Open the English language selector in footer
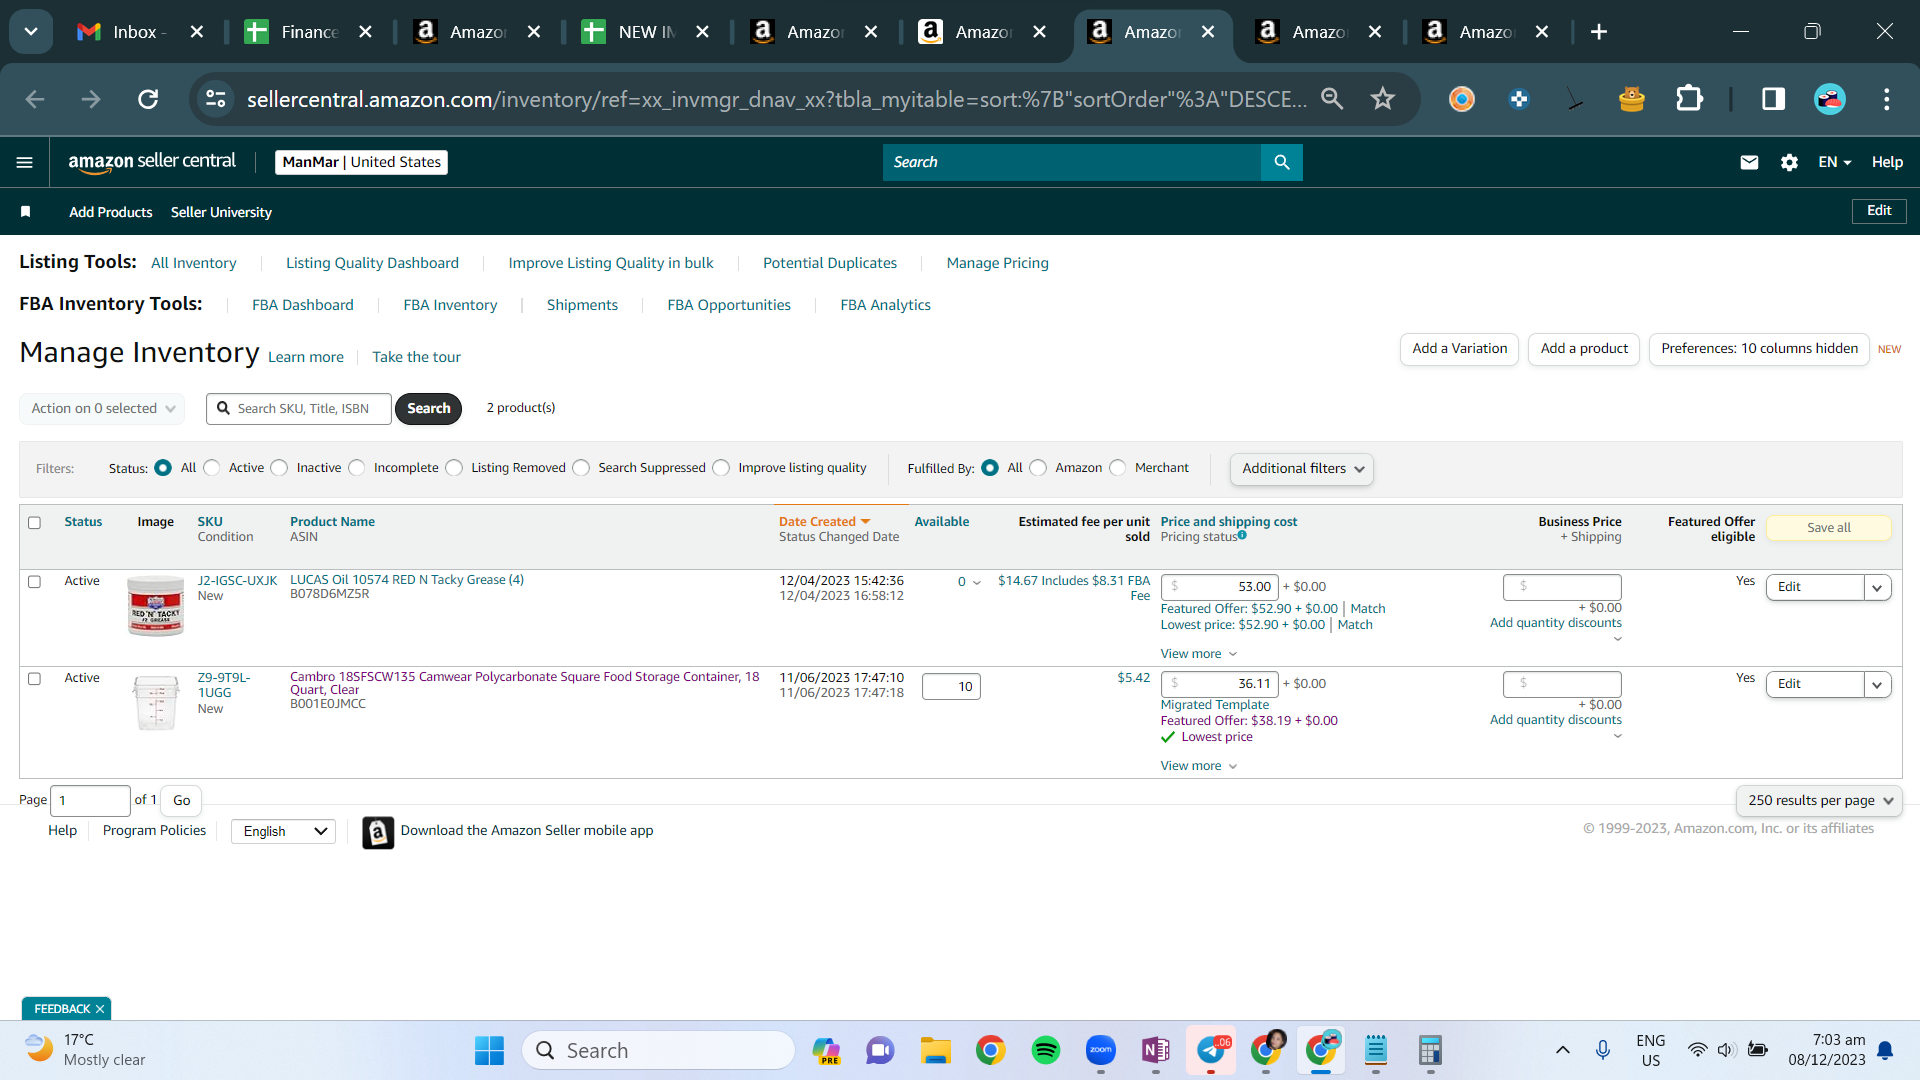Image resolution: width=1920 pixels, height=1080 pixels. pos(284,832)
